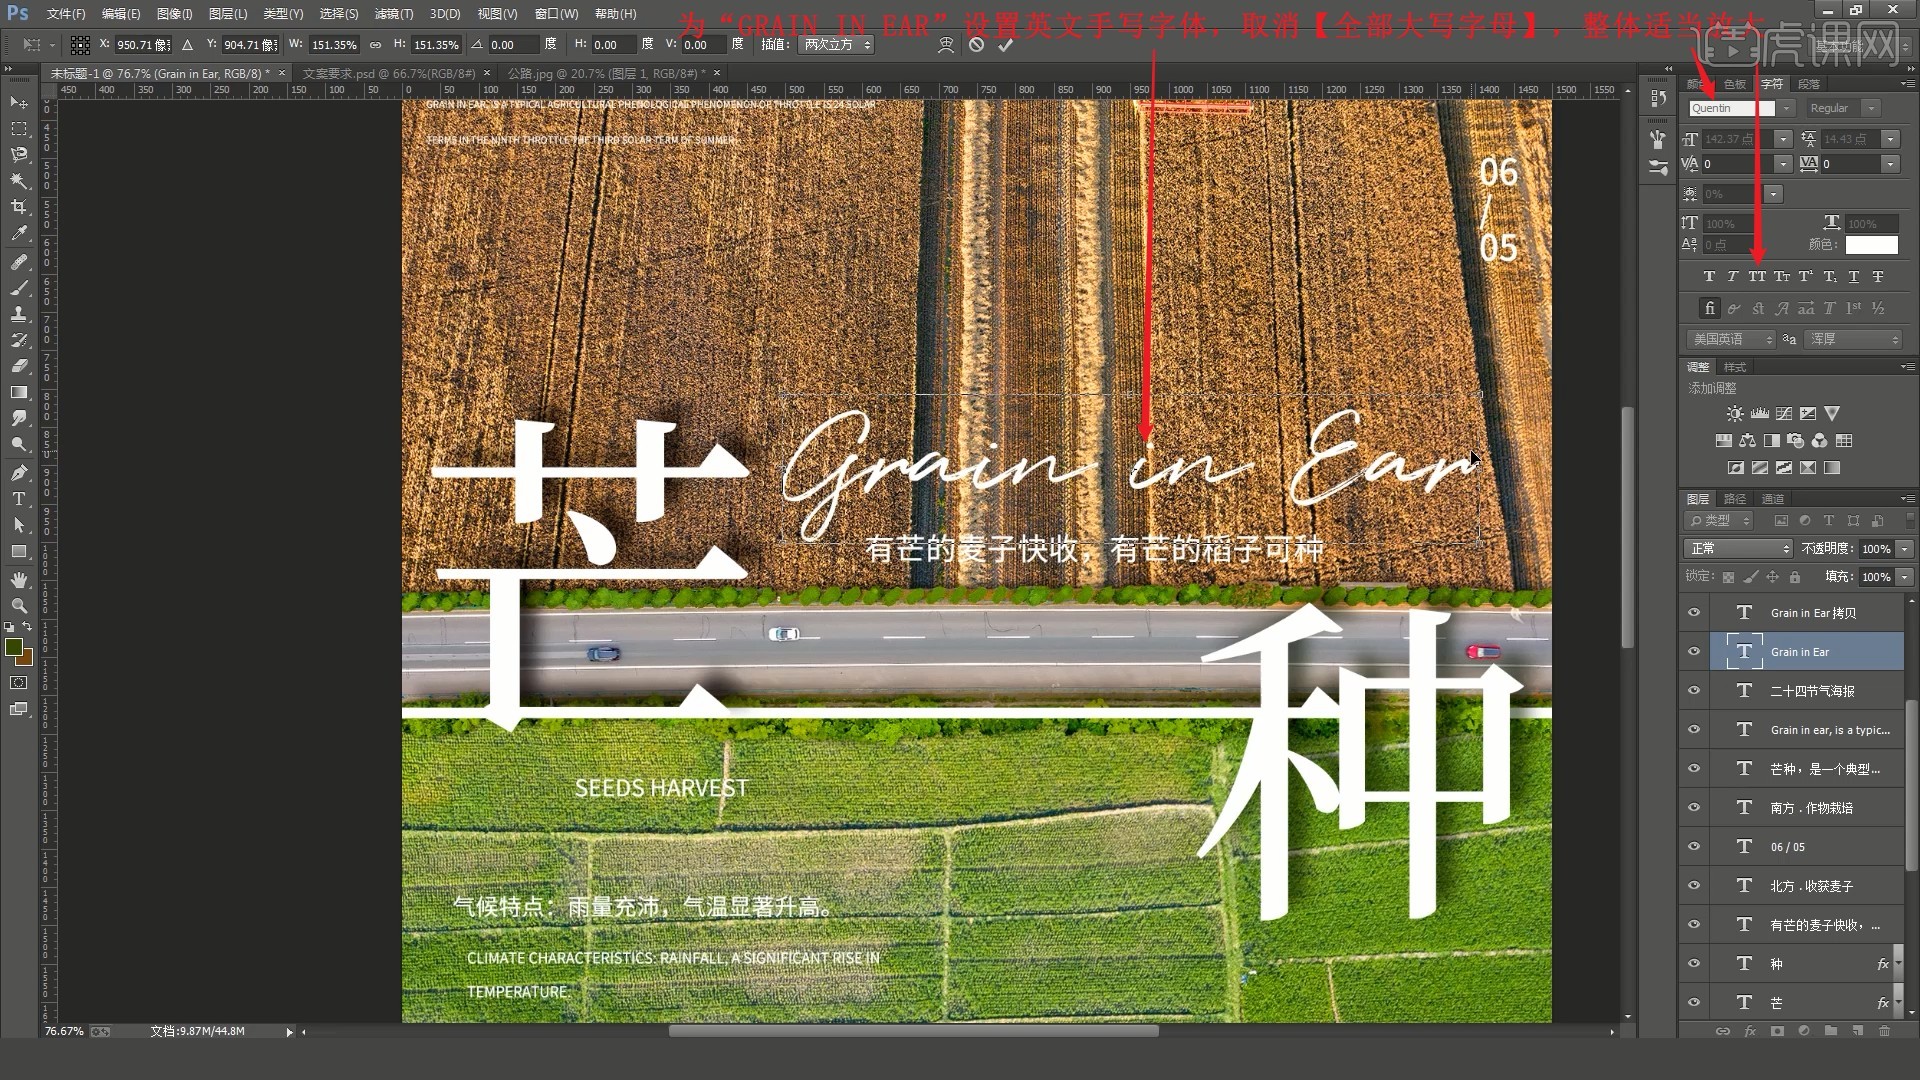This screenshot has height=1080, width=1920.
Task: Select the Move tool
Action: click(x=19, y=103)
